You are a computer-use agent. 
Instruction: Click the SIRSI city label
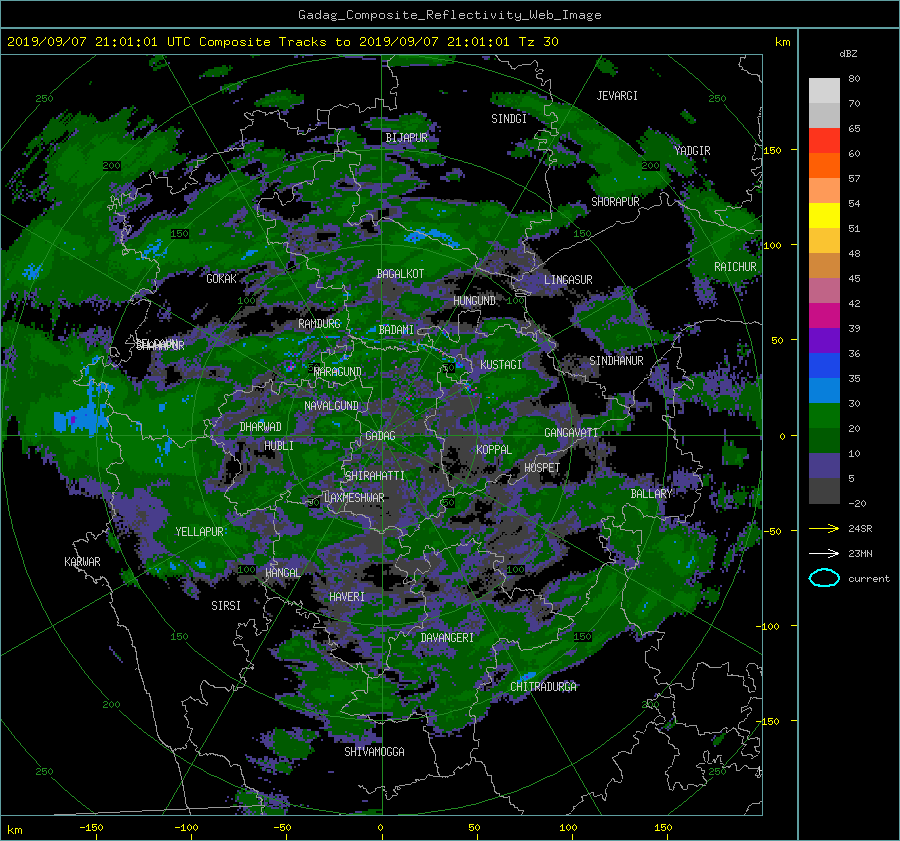[226, 606]
